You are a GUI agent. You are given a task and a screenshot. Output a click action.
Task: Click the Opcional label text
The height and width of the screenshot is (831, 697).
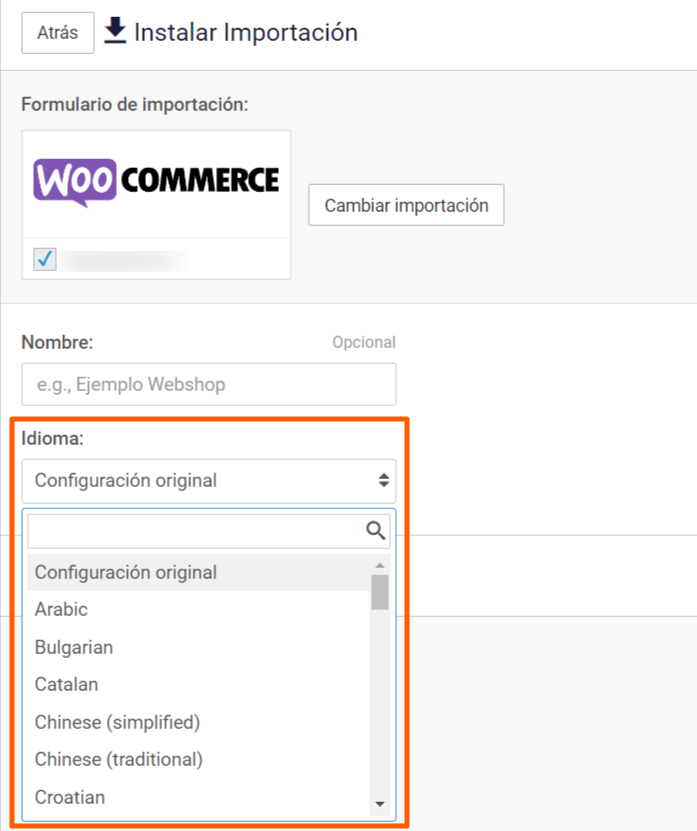point(364,342)
